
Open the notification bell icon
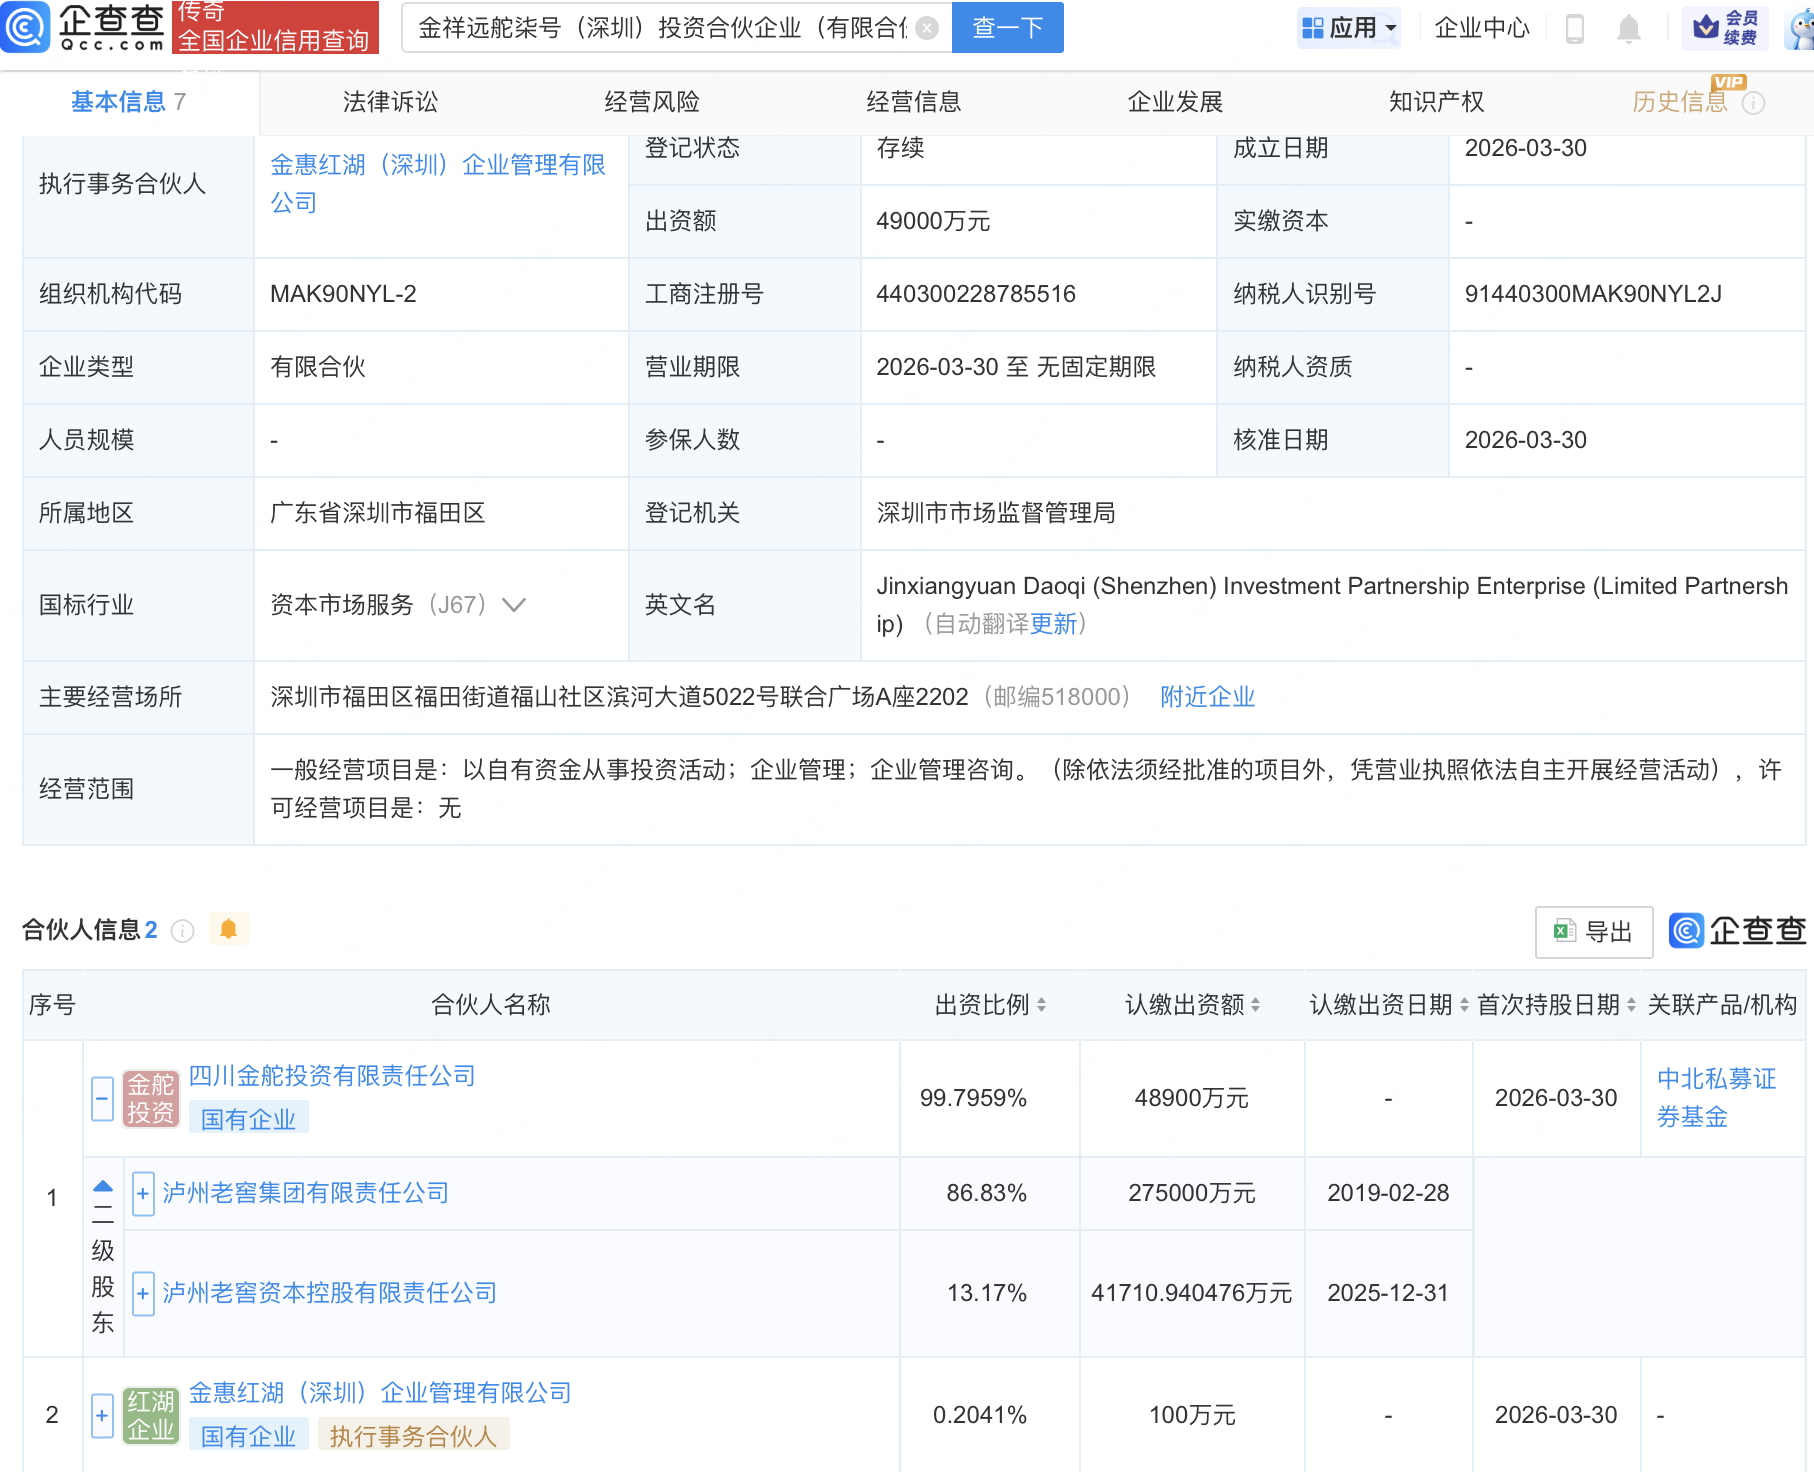(x=1628, y=28)
